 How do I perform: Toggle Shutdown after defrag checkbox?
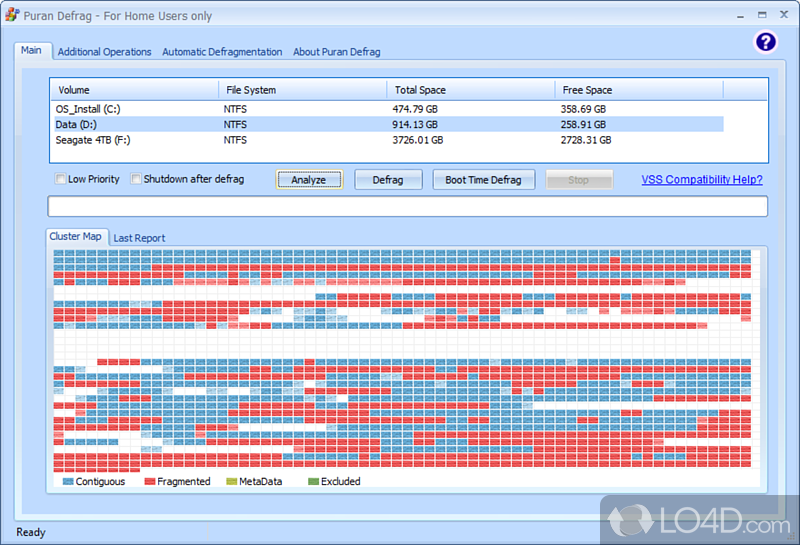coord(137,180)
